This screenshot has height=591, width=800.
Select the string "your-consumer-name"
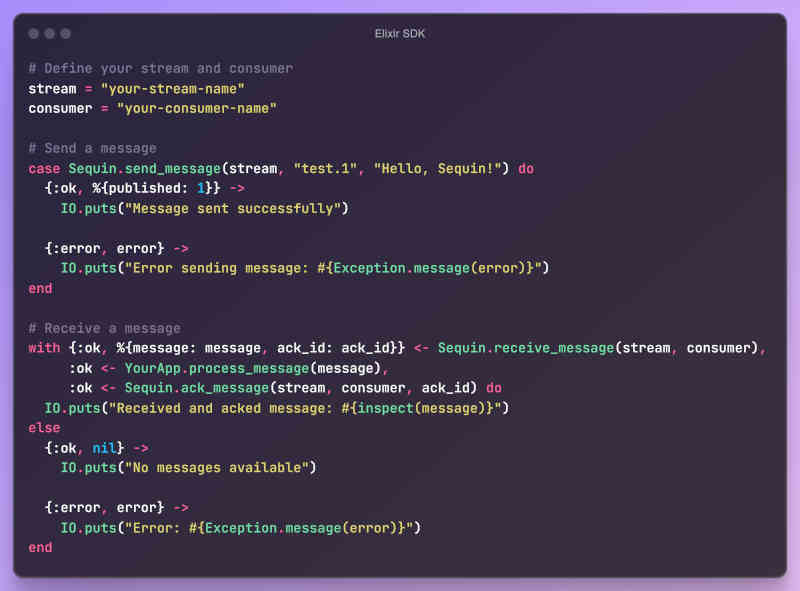click(x=197, y=109)
